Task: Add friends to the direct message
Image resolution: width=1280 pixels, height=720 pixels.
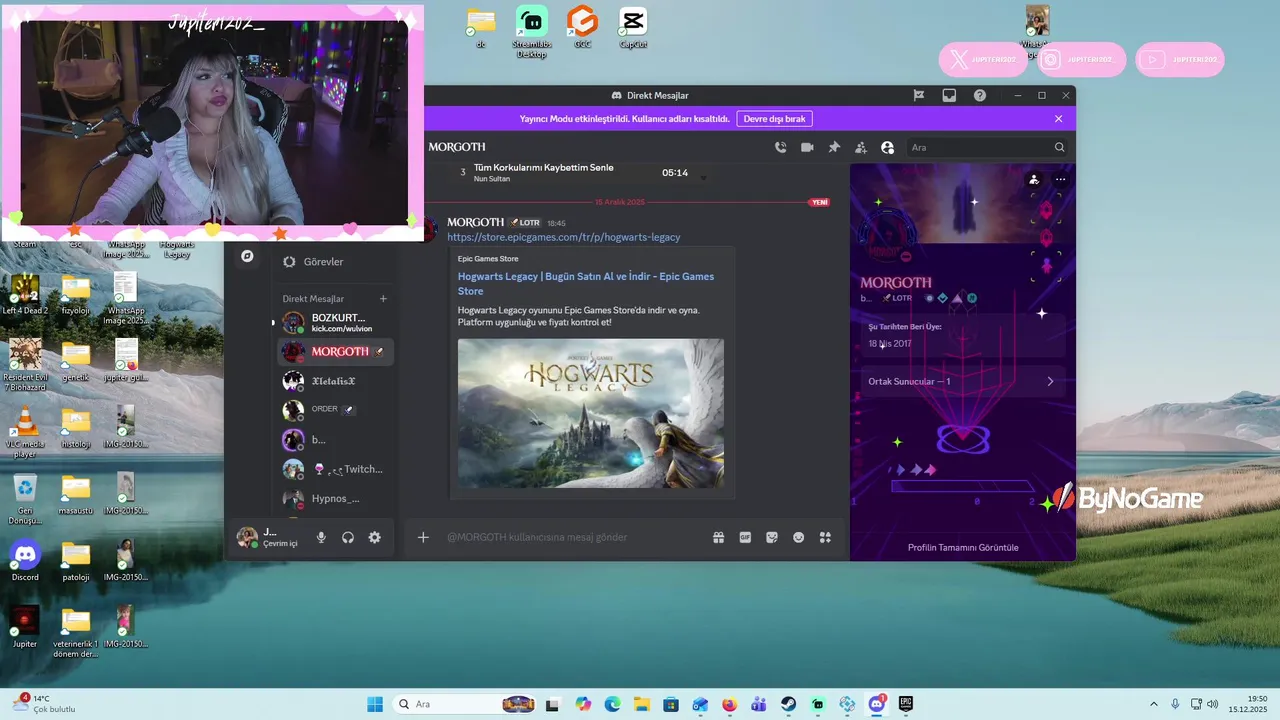Action: 860,147
